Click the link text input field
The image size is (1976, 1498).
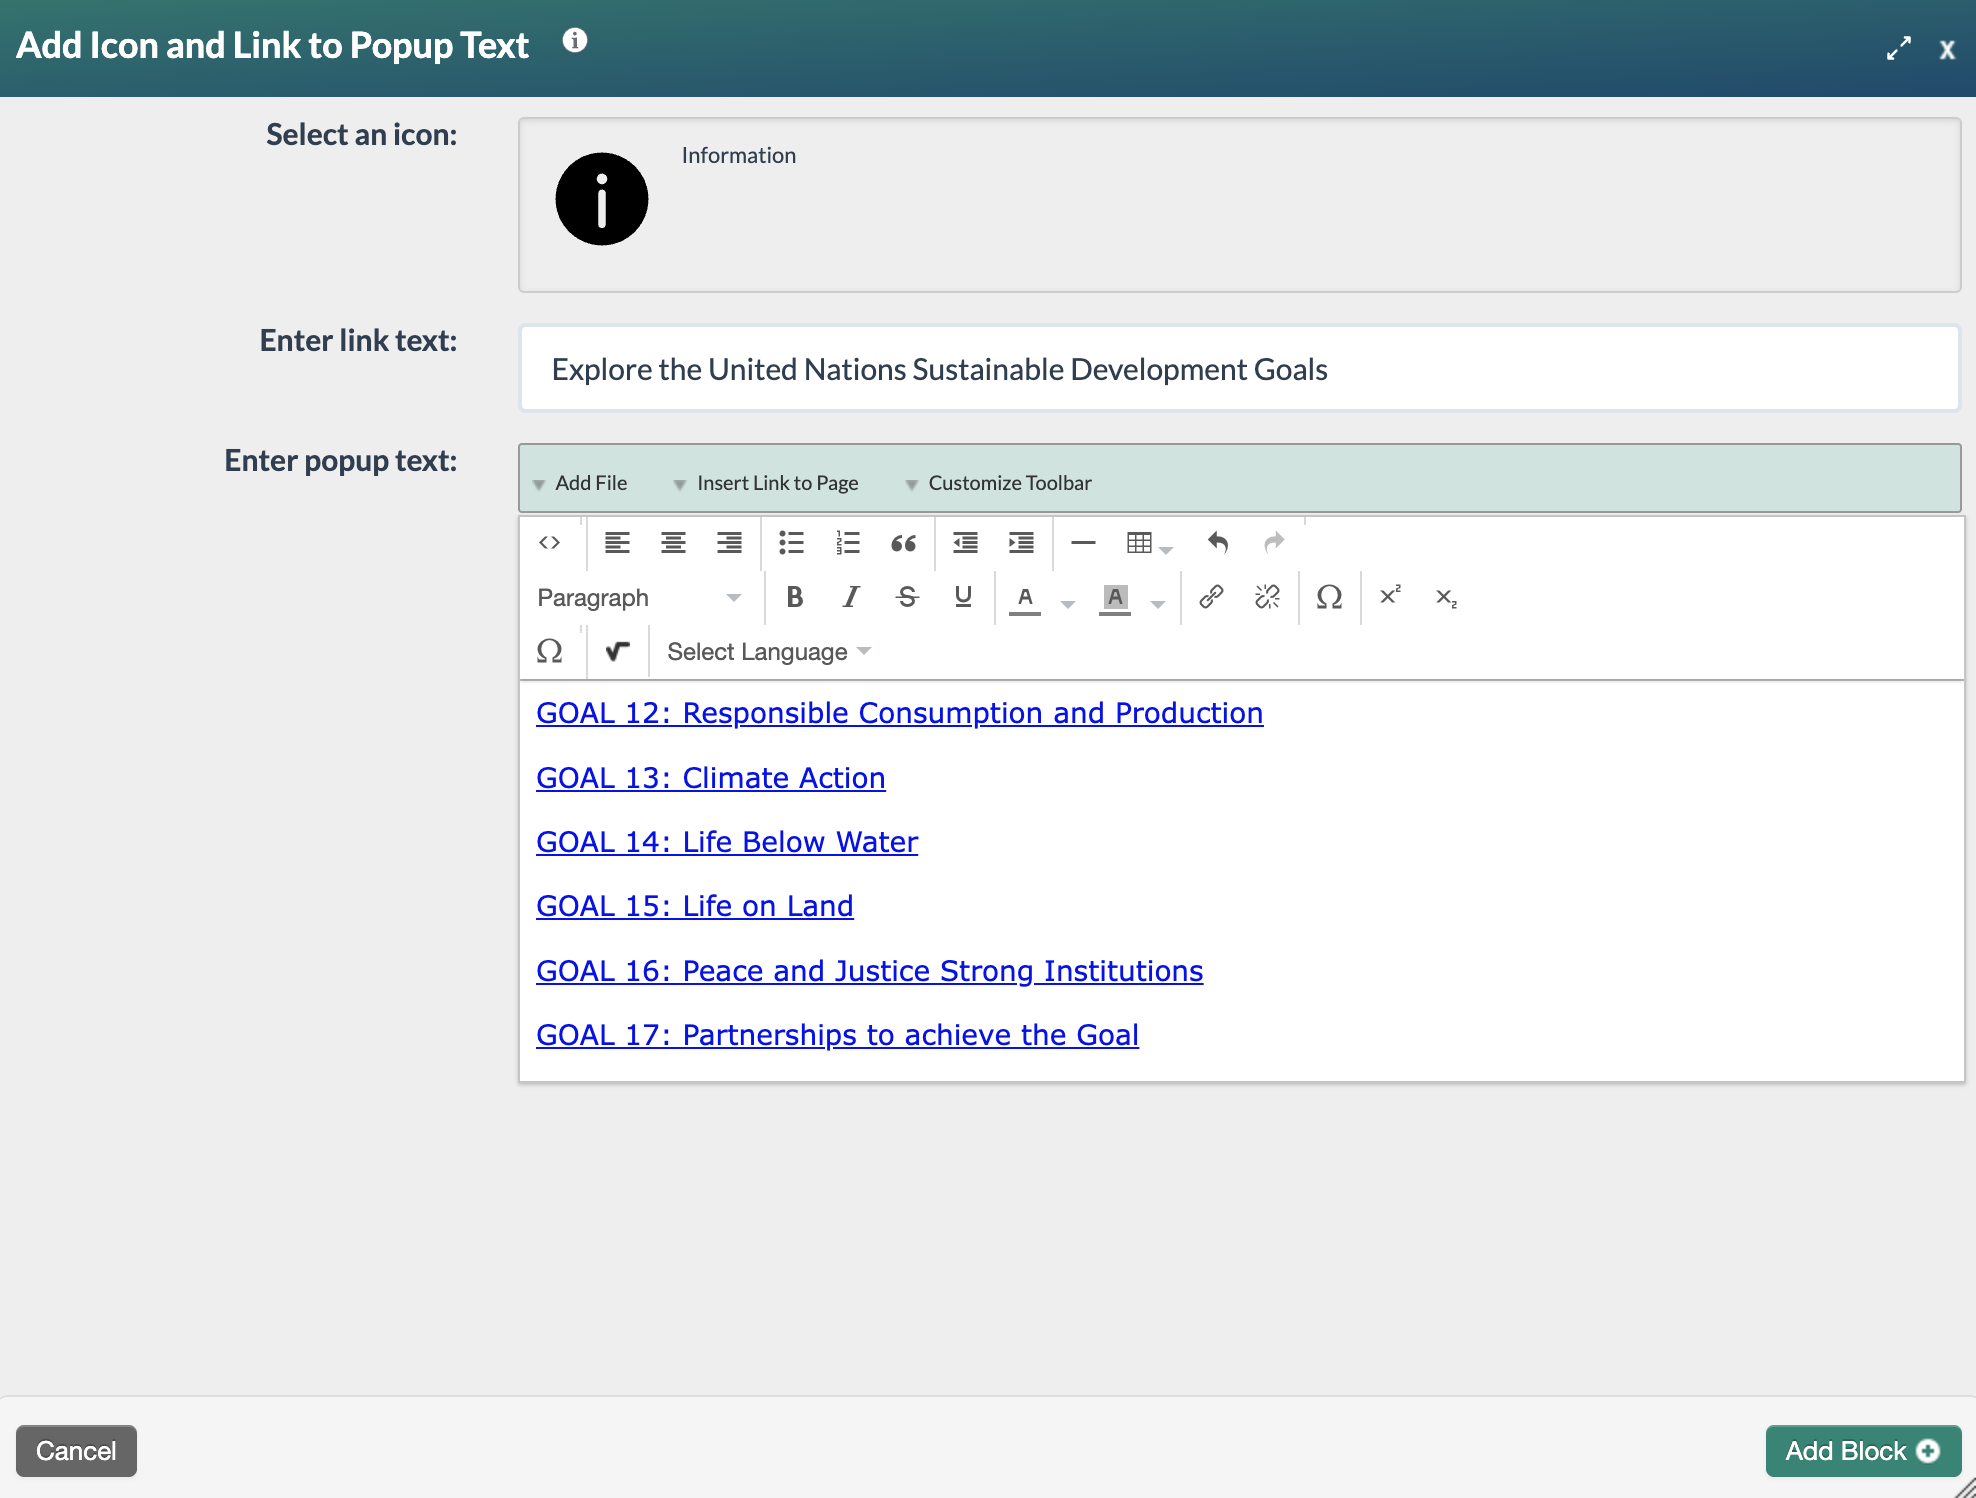(x=1239, y=369)
